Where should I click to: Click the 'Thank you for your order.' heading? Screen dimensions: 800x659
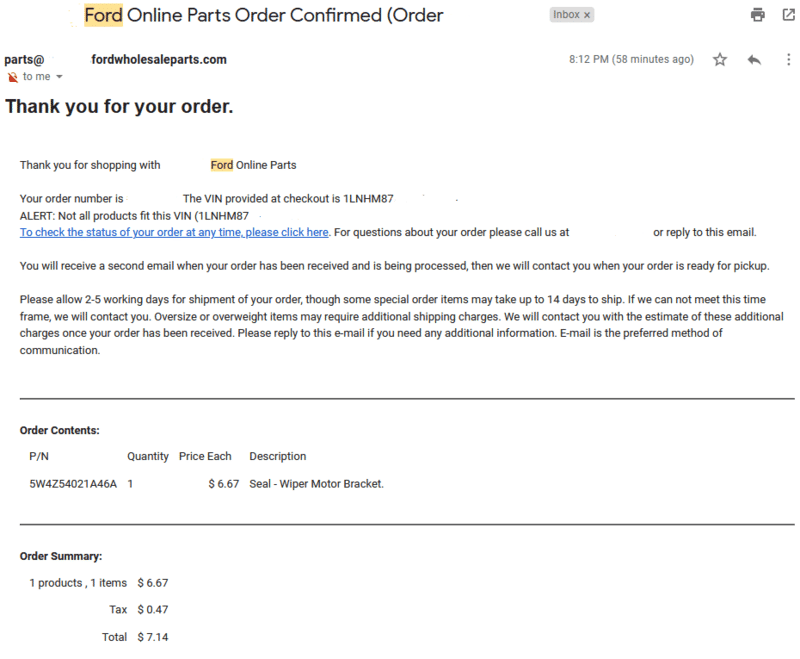click(x=119, y=107)
